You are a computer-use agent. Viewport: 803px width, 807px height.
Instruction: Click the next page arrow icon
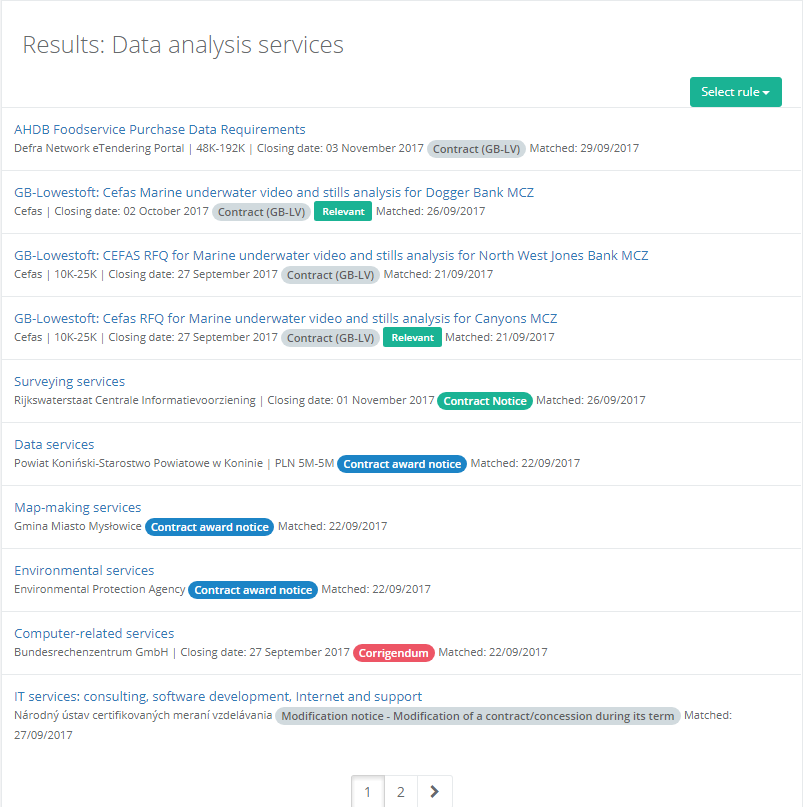434,792
